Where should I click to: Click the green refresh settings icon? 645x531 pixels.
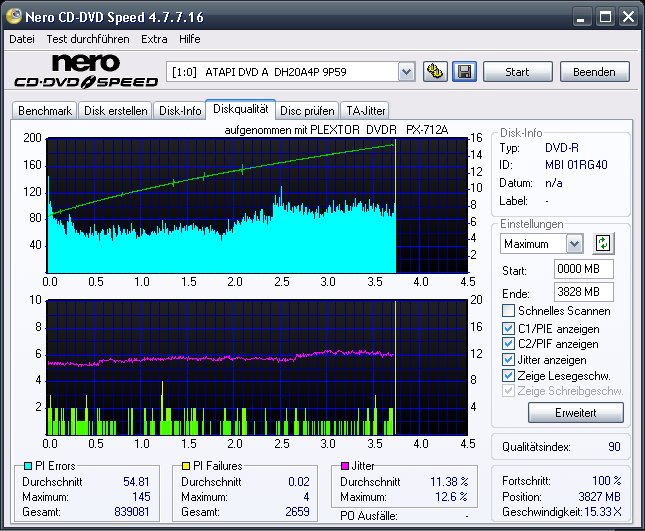pyautogui.click(x=603, y=243)
